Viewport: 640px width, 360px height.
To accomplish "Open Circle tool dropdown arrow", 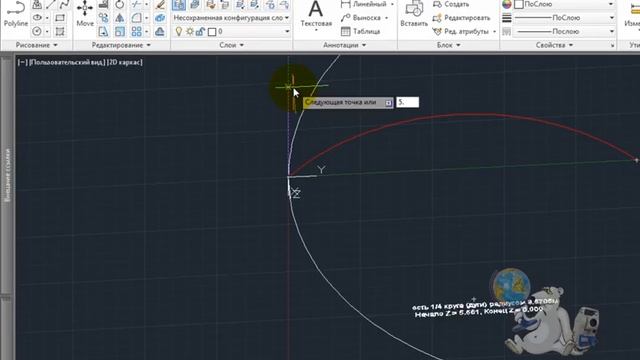I will (x=47, y=31).
